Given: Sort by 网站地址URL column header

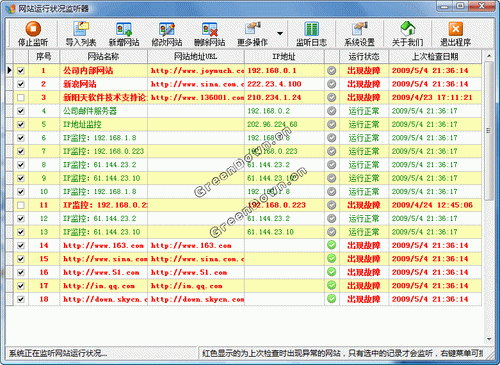Looking at the screenshot, I should tap(196, 57).
